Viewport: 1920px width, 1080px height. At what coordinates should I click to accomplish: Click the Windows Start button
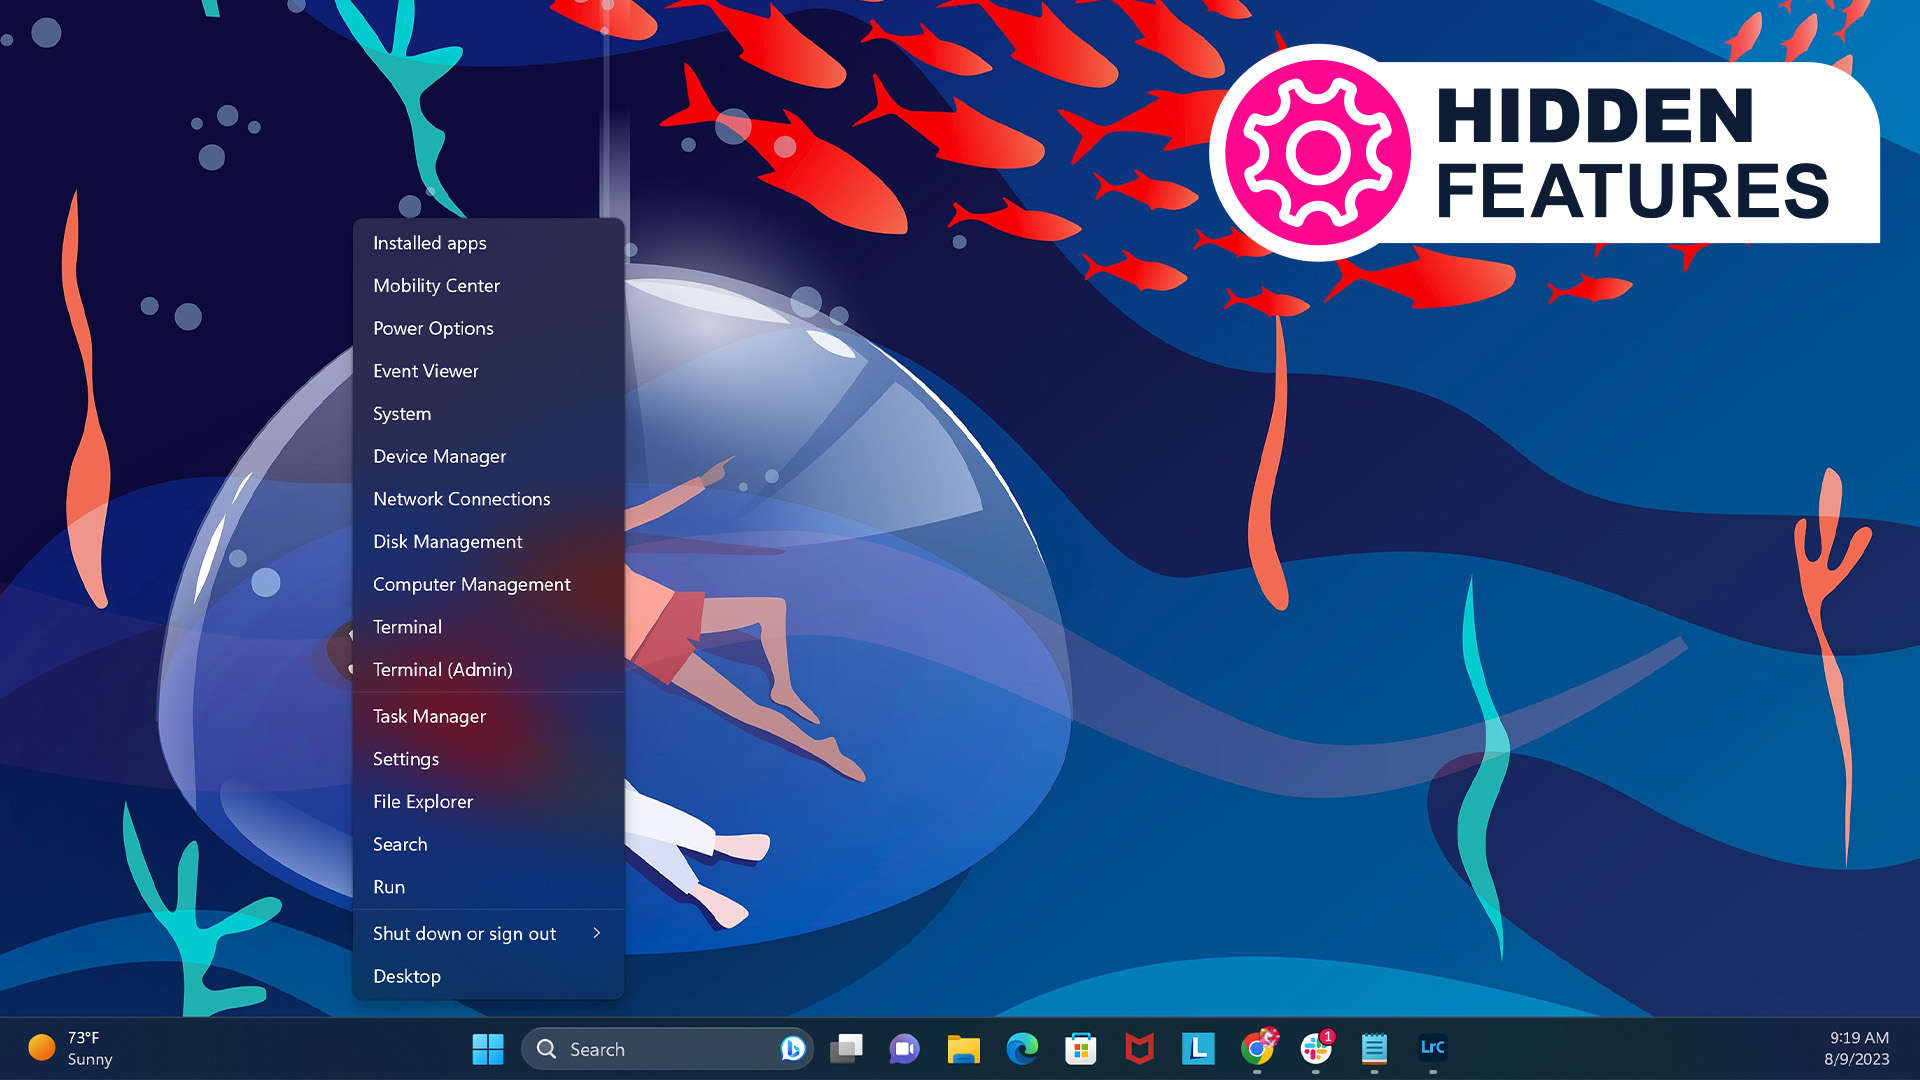coord(488,1047)
